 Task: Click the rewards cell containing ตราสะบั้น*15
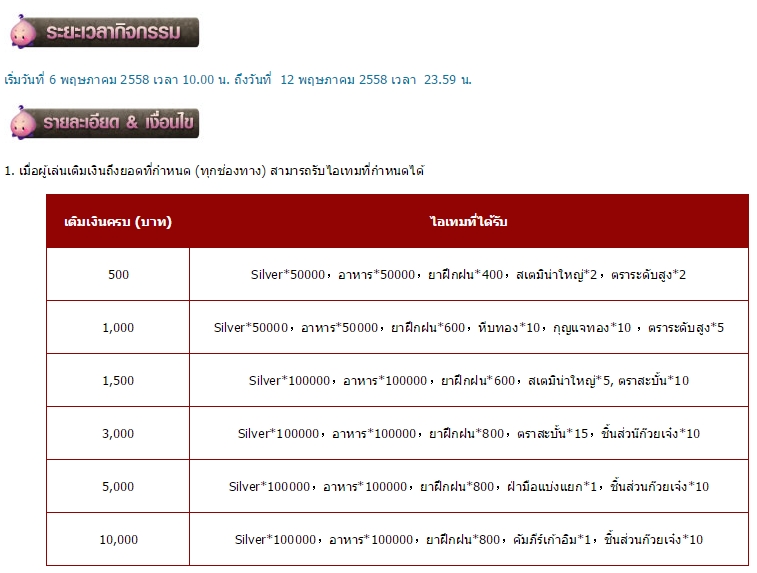[x=469, y=433]
